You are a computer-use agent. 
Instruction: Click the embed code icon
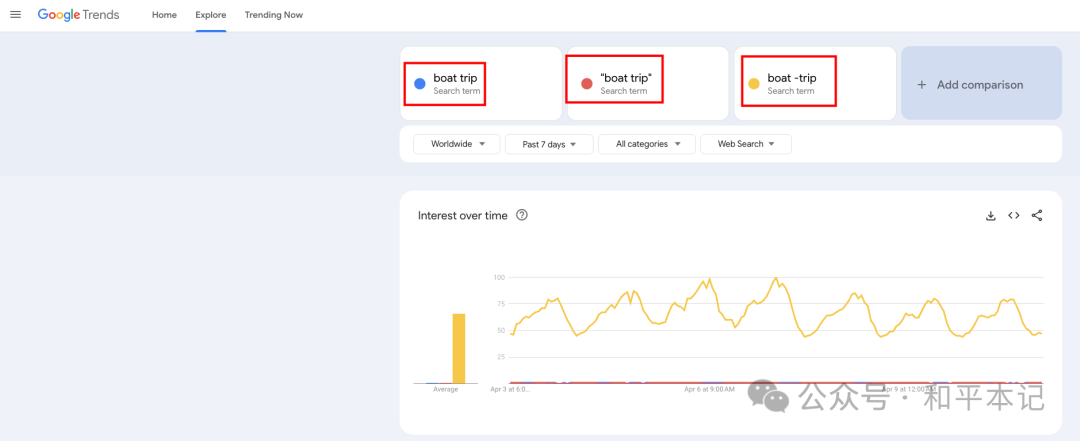pos(1013,216)
